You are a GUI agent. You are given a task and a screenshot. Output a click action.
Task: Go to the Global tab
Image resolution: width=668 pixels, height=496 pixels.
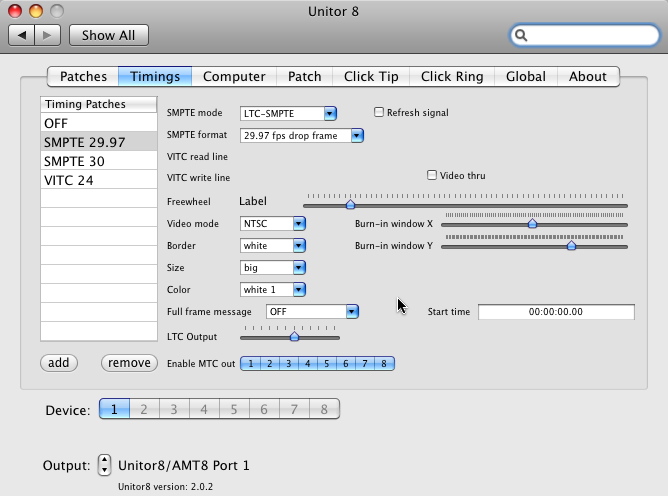526,76
